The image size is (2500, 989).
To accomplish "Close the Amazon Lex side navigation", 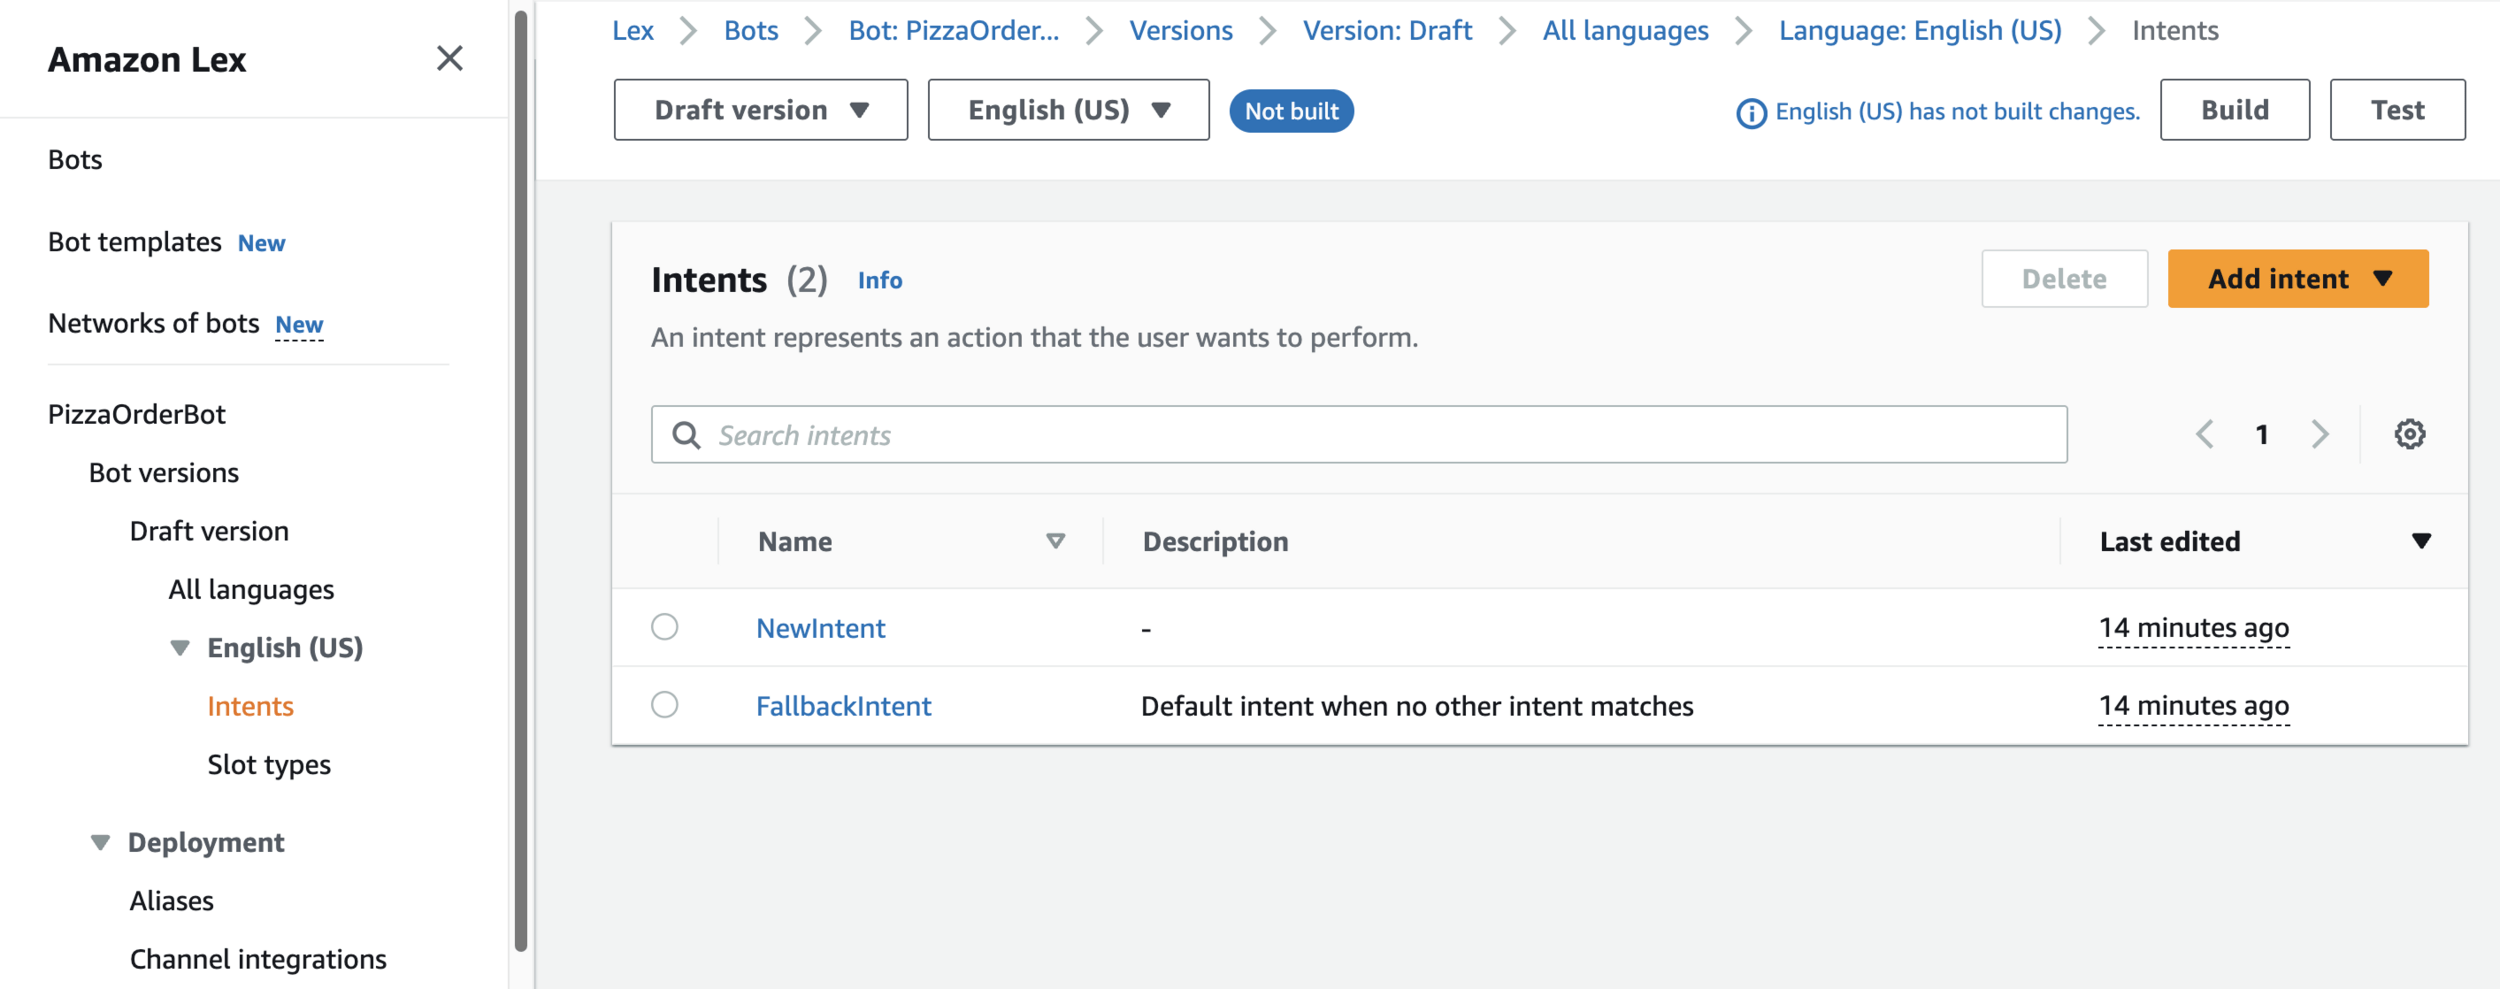I will (450, 59).
